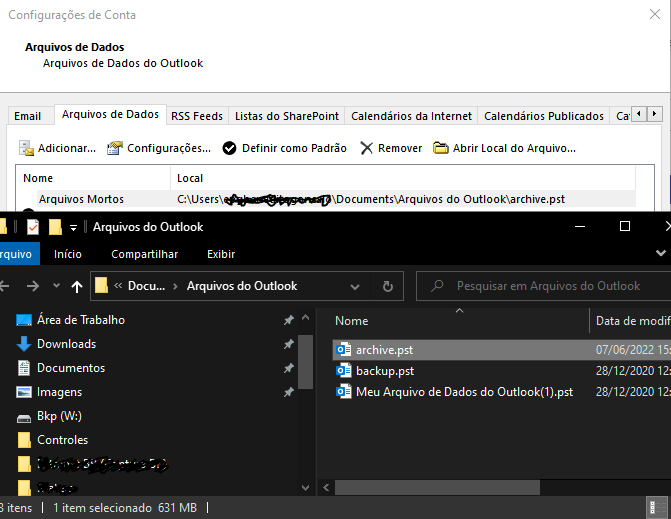This screenshot has width=671, height=519.
Task: Open Calendários da Internet tab
Action: point(411,116)
